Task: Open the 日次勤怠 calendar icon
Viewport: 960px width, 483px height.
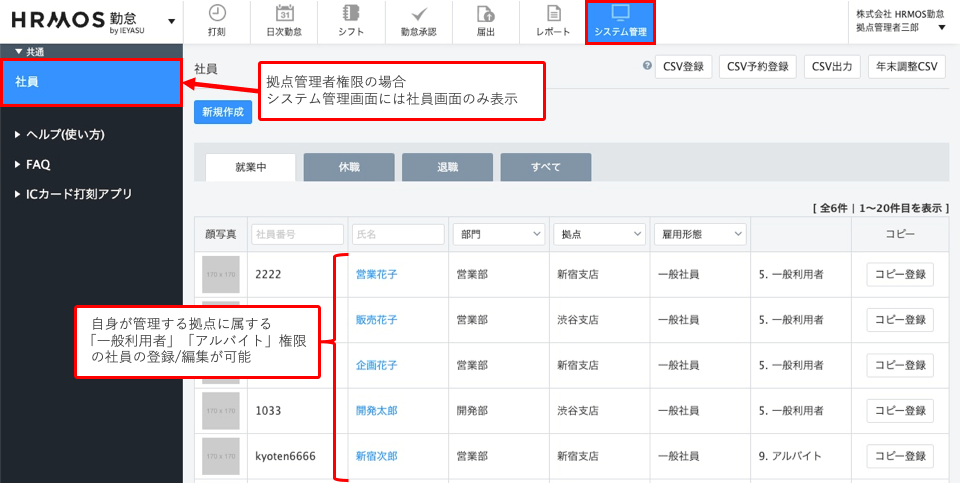Action: (x=284, y=14)
